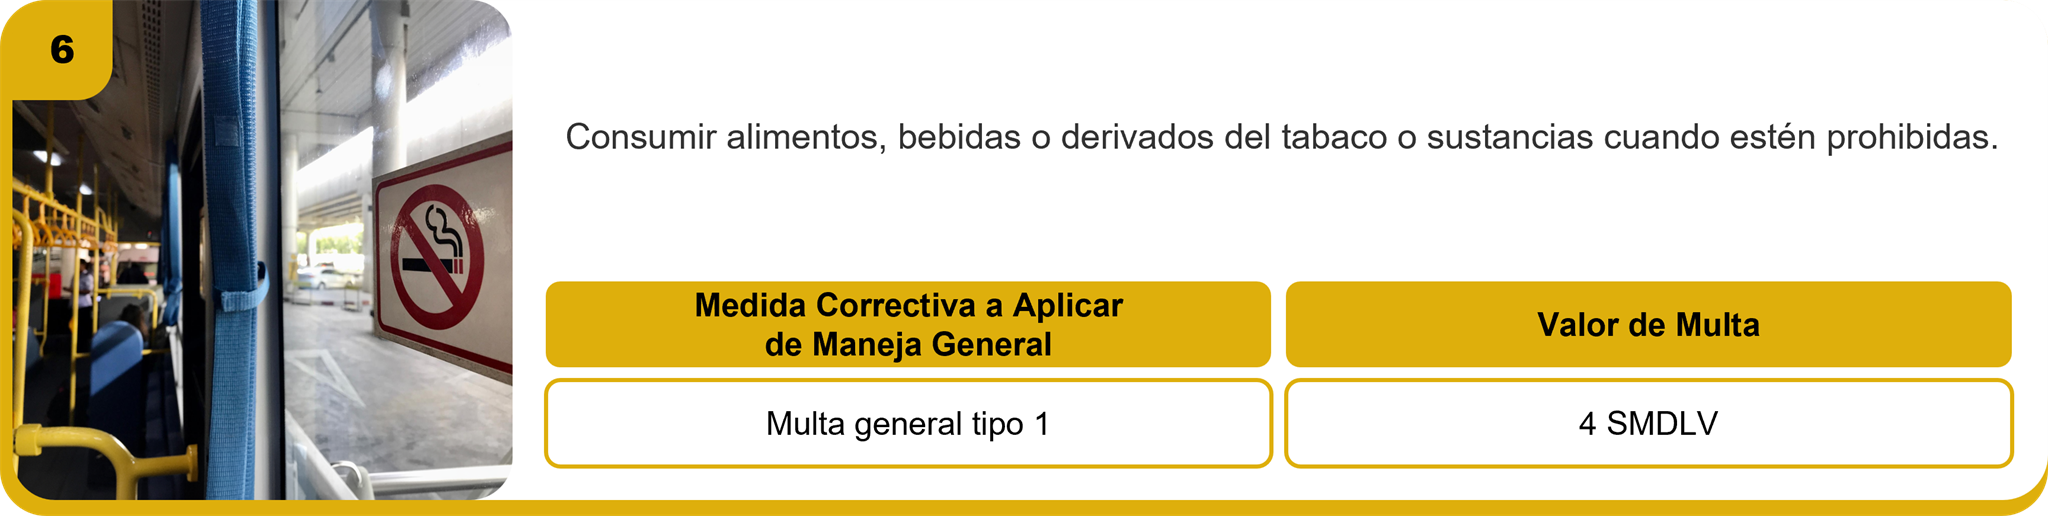This screenshot has width=2048, height=516.
Task: Click the no-smoking sign symbol
Action: (x=437, y=257)
